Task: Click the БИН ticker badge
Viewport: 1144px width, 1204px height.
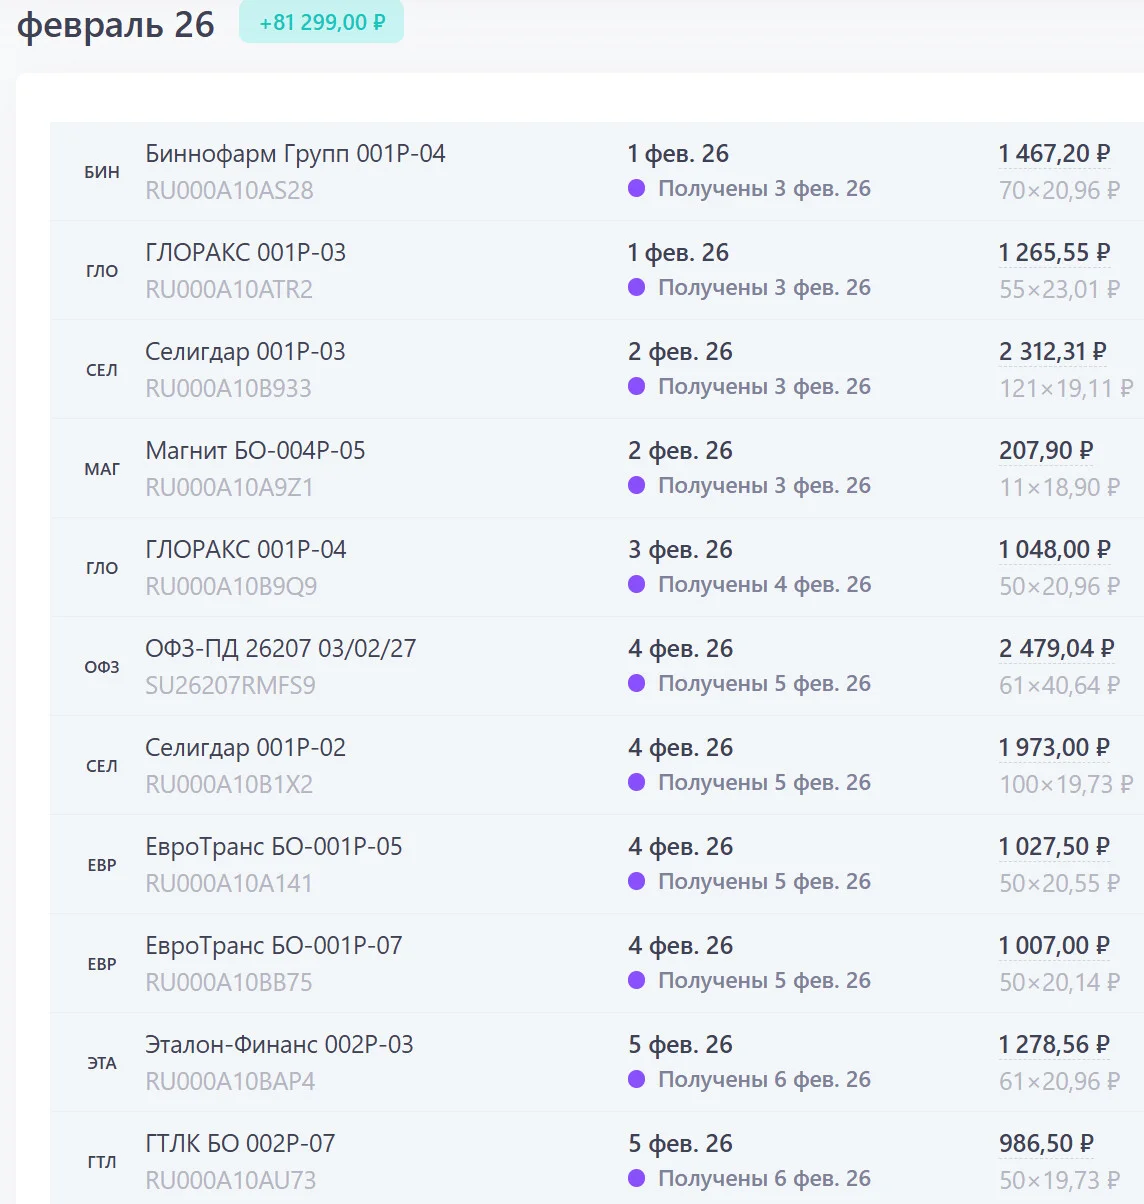Action: pos(102,172)
